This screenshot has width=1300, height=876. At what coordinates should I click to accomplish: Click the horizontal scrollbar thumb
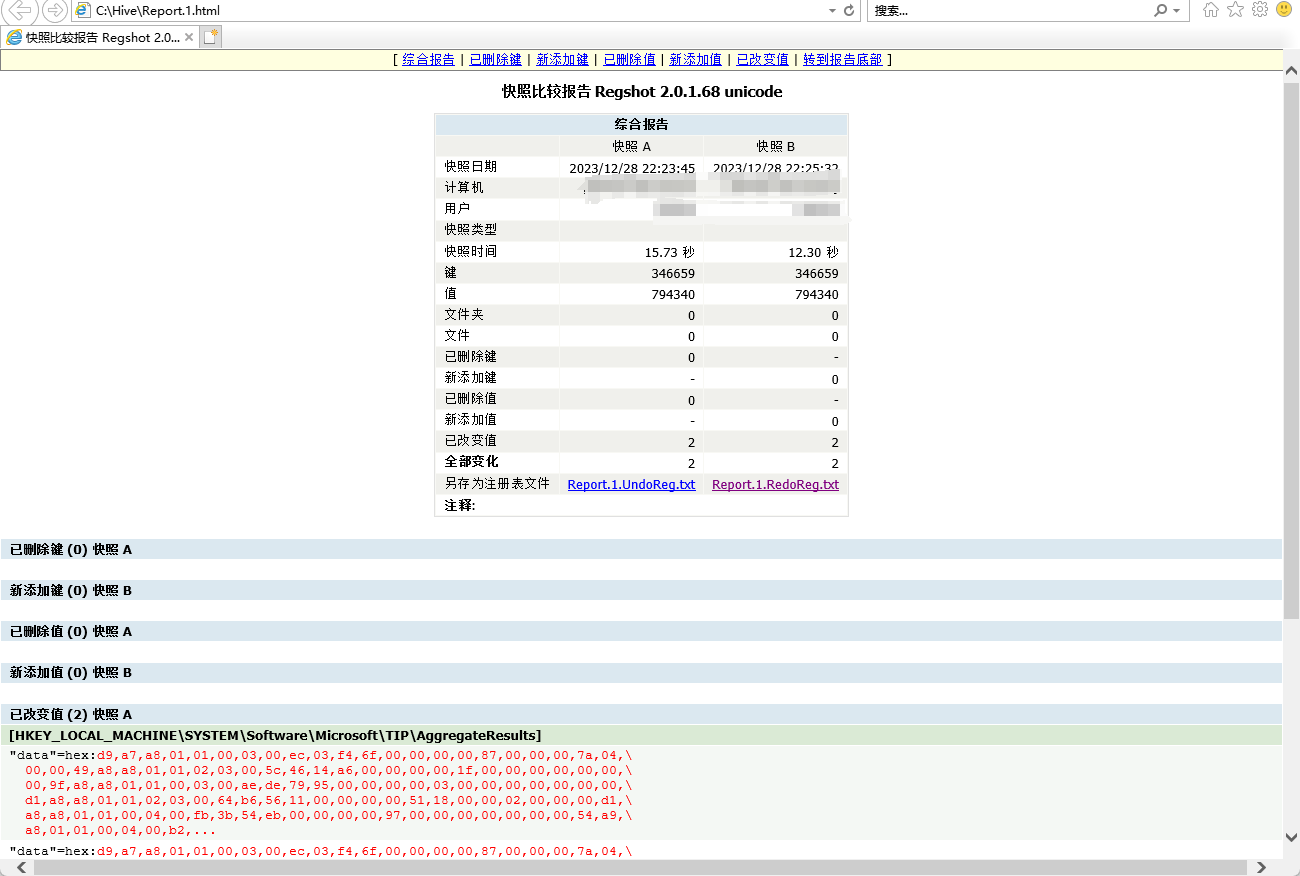[x=640, y=867]
